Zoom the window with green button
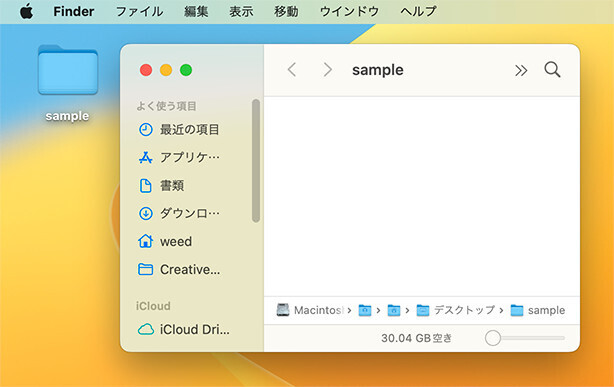Image resolution: width=614 pixels, height=387 pixels. pyautogui.click(x=186, y=70)
